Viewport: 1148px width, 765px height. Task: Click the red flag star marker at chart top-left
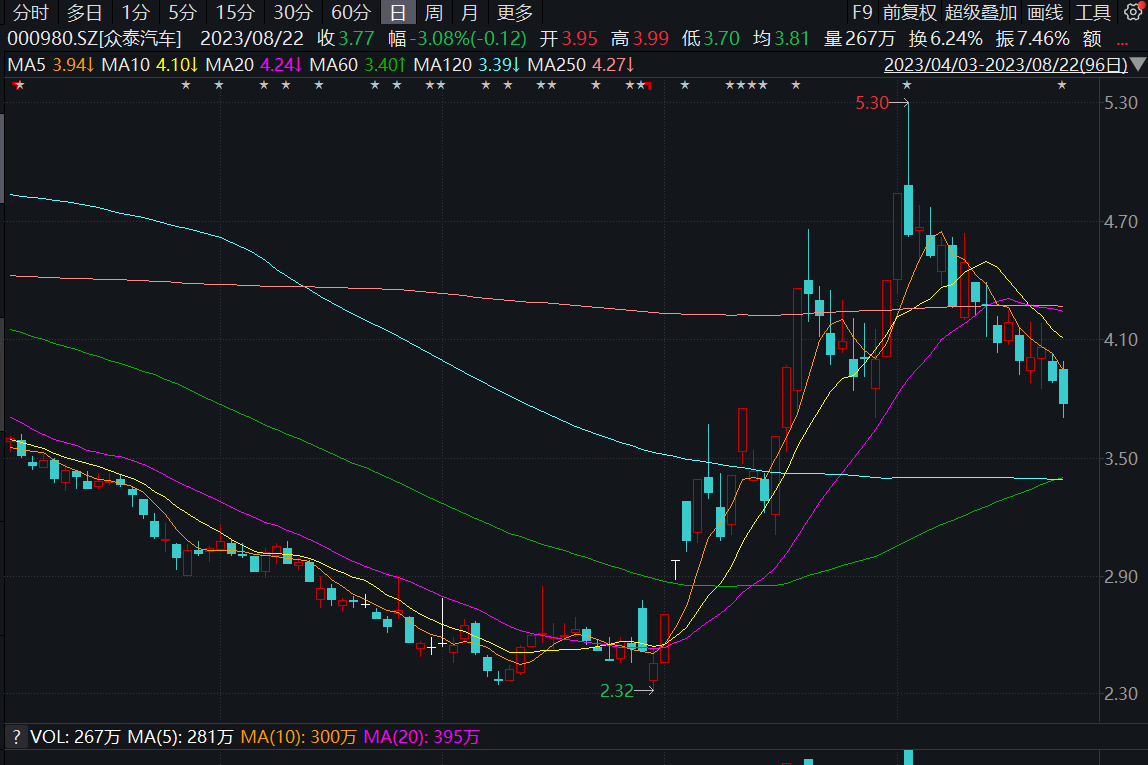pyautogui.click(x=18, y=85)
